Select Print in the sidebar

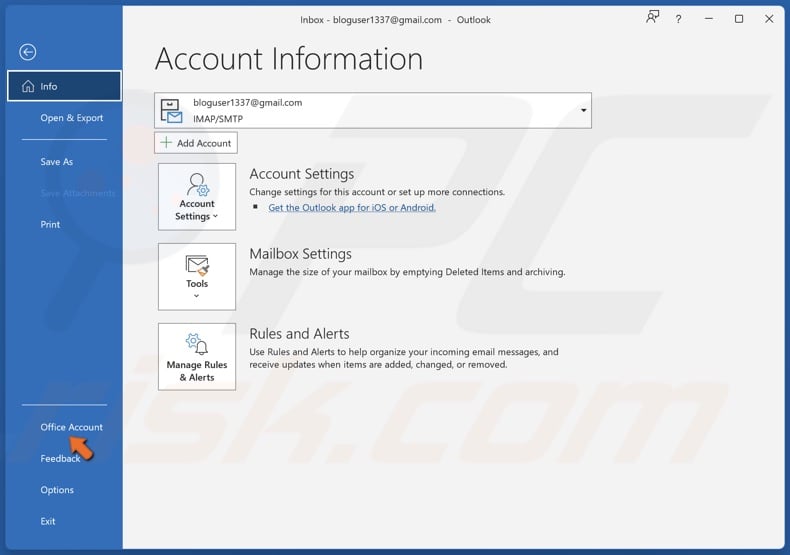pos(50,225)
